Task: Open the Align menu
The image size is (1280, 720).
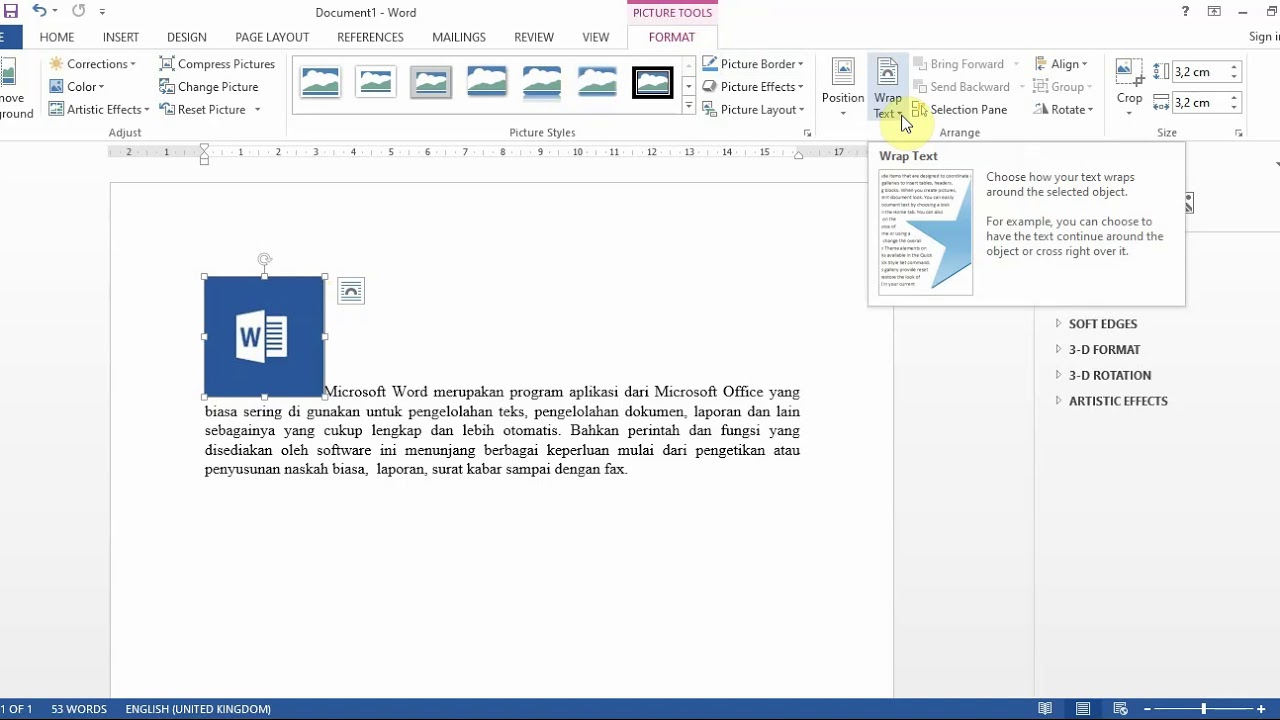Action: (1060, 64)
